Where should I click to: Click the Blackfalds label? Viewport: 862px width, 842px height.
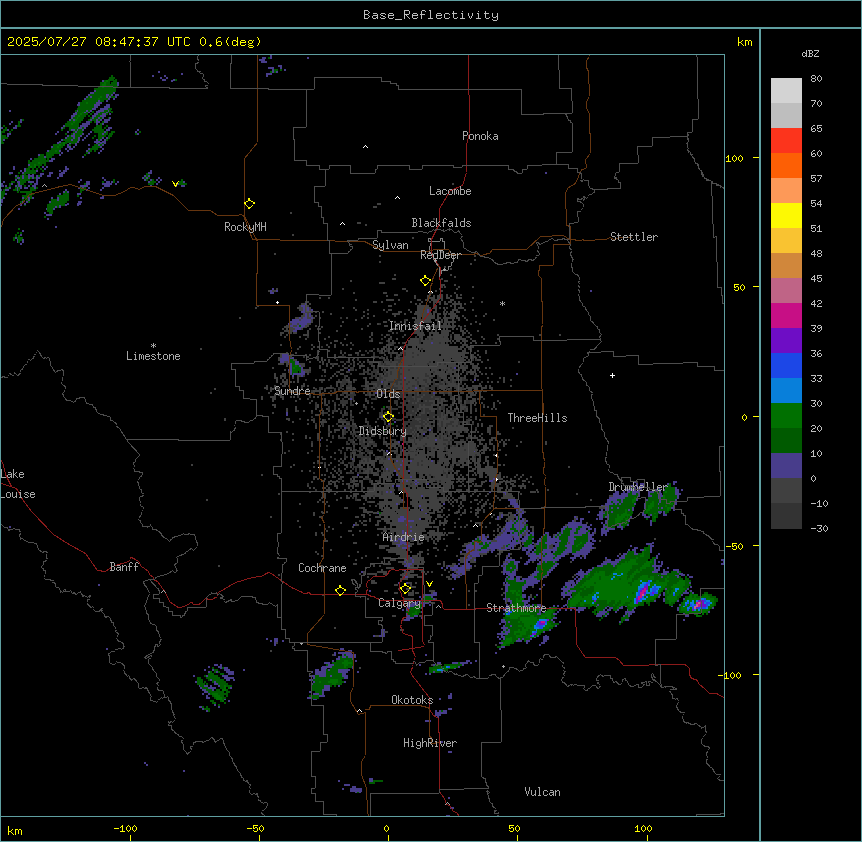[441, 223]
